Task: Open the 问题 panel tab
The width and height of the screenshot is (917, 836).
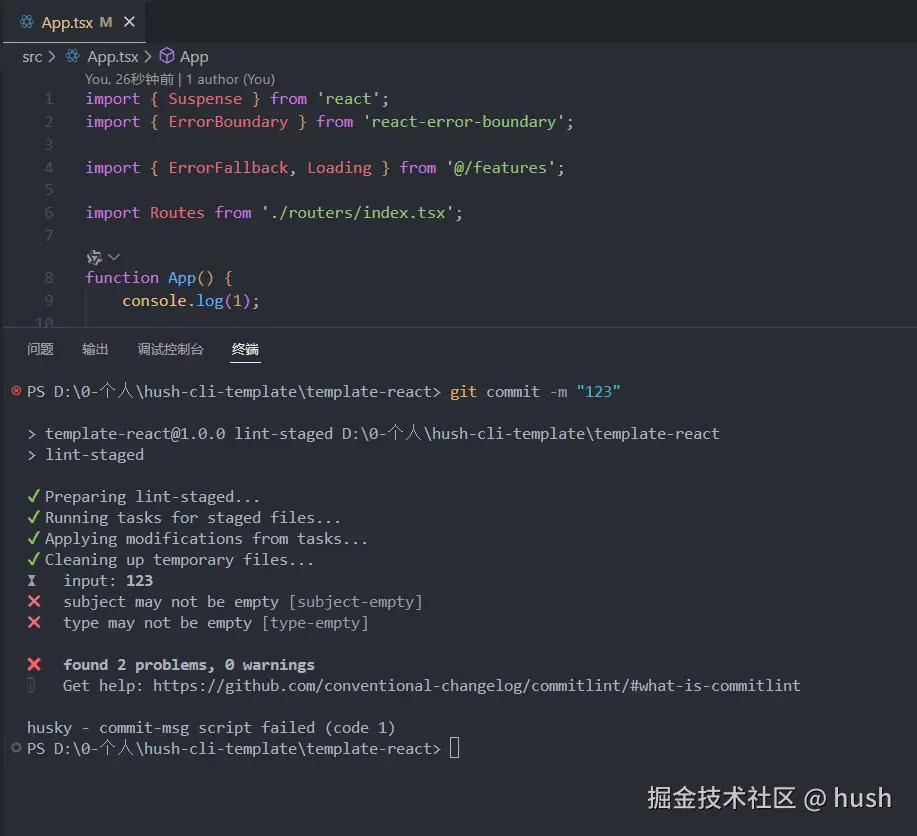Action: 40,349
